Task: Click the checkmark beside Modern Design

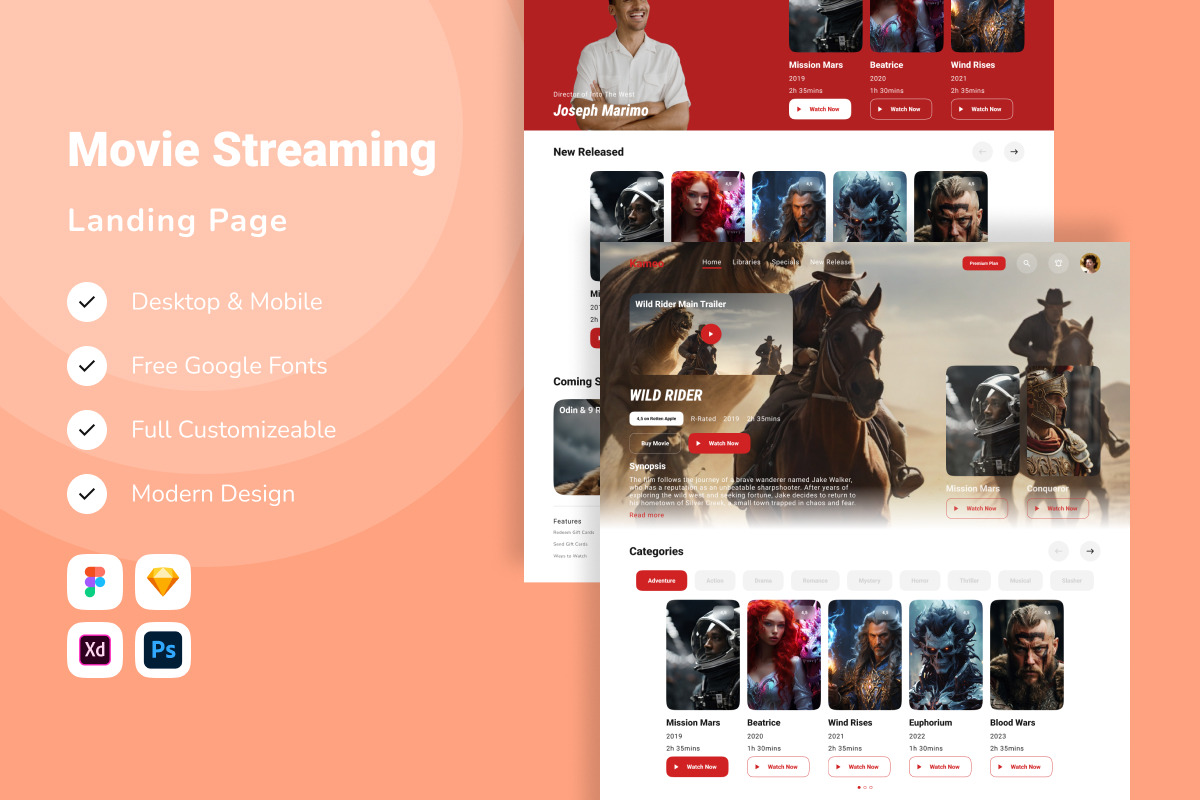Action: click(x=87, y=494)
